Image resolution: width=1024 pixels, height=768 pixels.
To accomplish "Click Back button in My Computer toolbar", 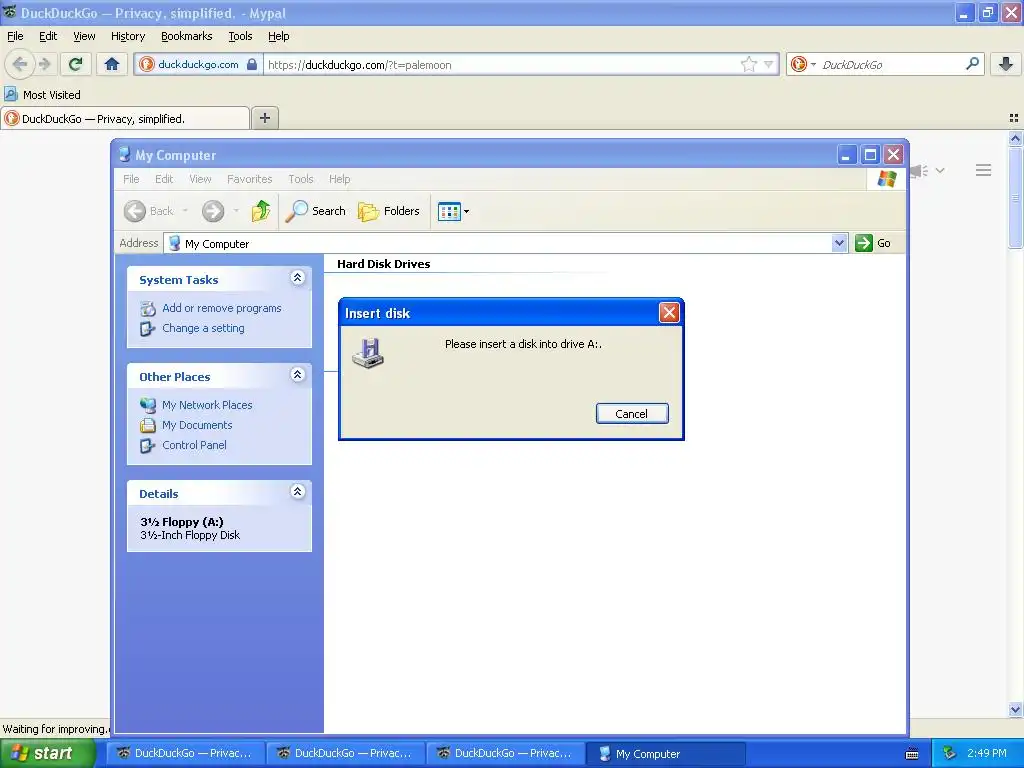I will click(x=148, y=211).
